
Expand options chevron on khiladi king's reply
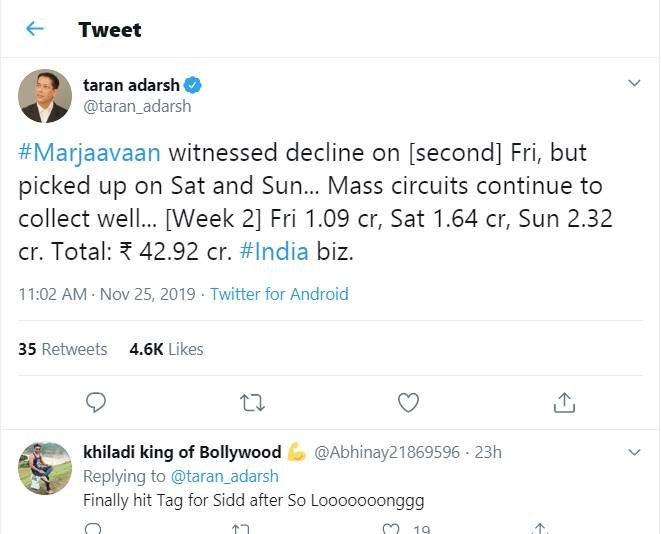633,452
